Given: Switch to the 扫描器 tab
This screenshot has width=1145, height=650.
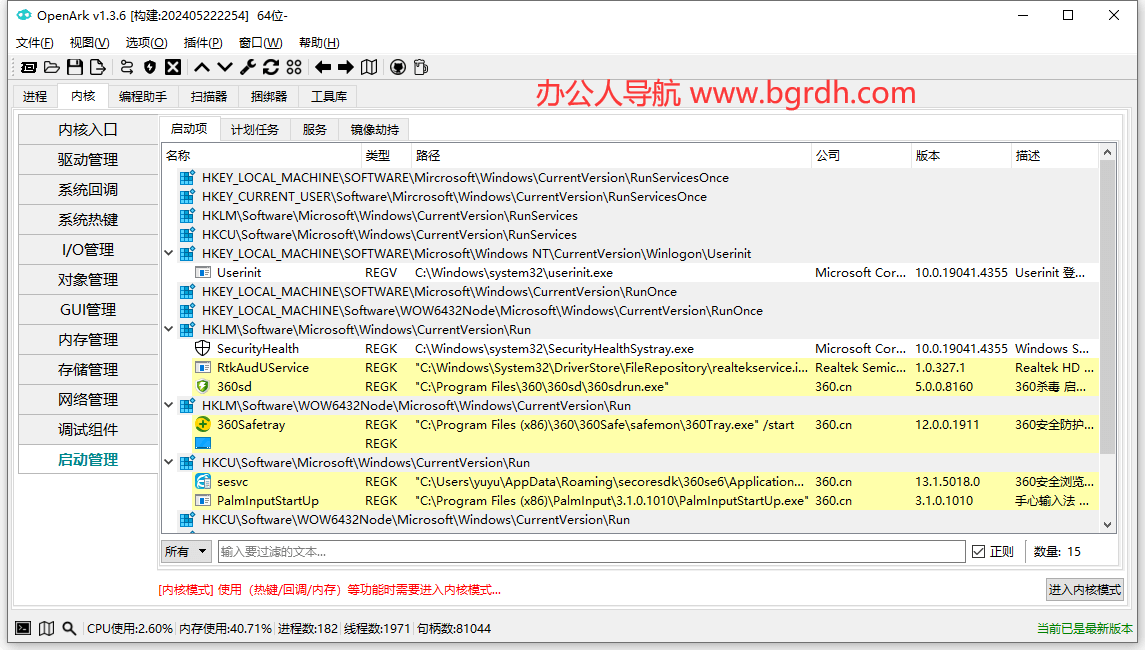Looking at the screenshot, I should tap(209, 96).
